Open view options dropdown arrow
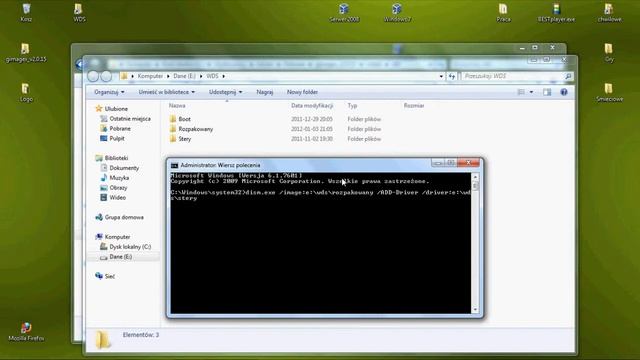The width and height of the screenshot is (640, 360). click(x=531, y=92)
